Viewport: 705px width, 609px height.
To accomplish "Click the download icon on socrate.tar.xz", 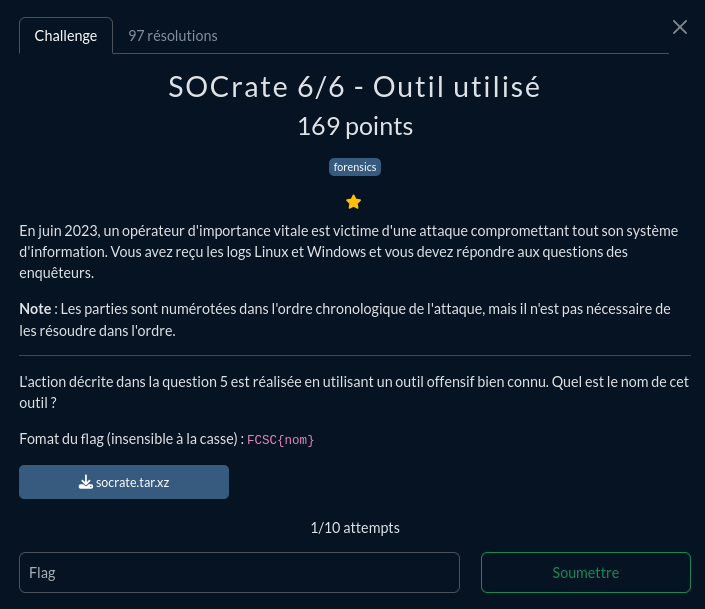I will pyautogui.click(x=85, y=482).
